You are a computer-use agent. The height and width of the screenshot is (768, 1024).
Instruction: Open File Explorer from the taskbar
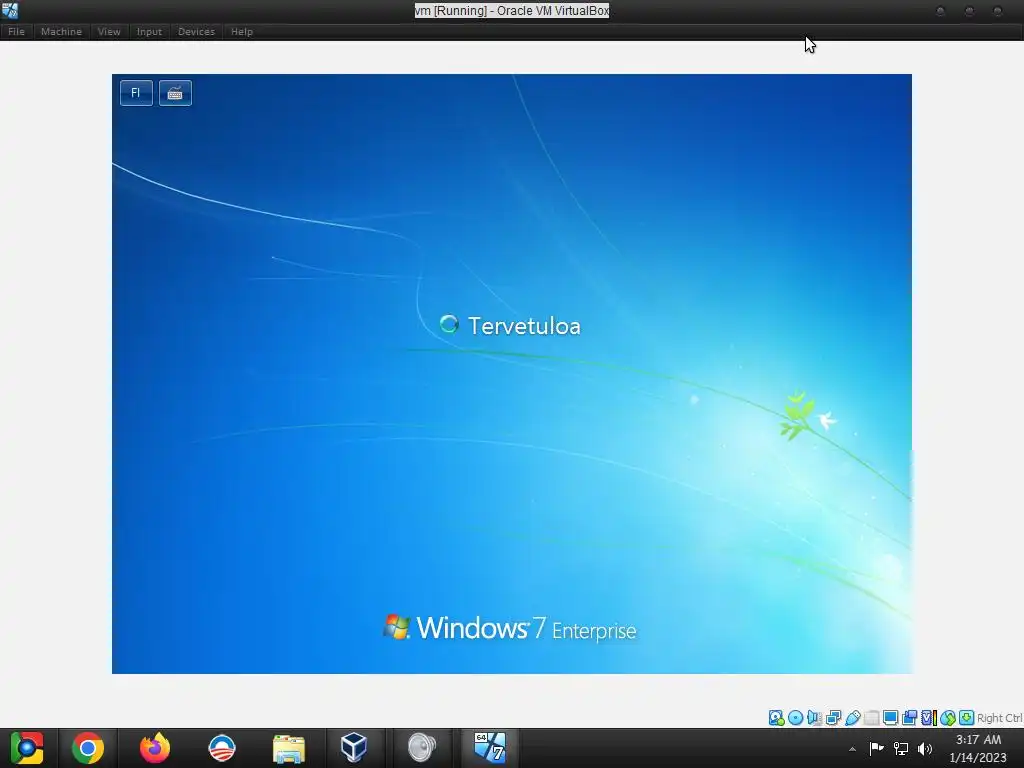(x=289, y=748)
